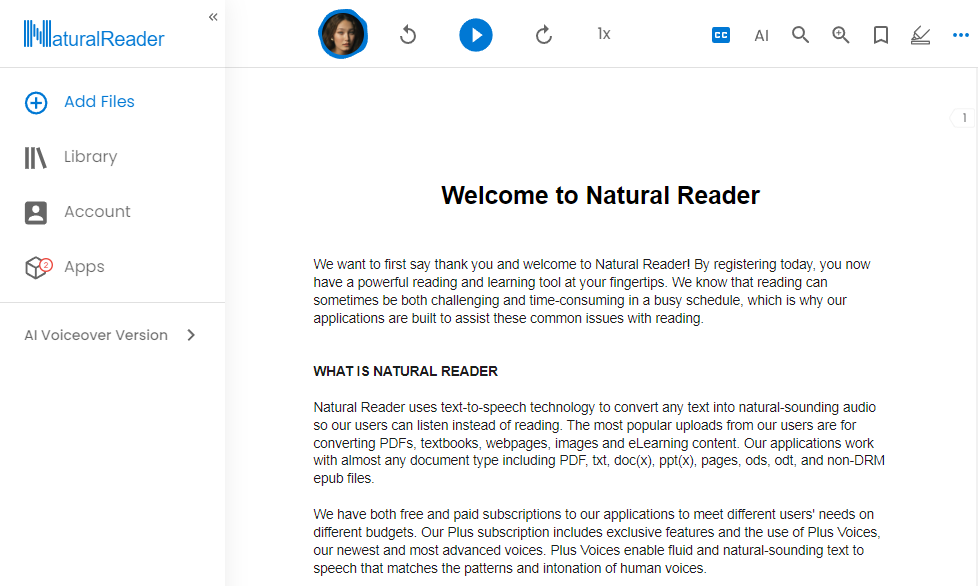Open more options three dots menu
This screenshot has height=586, width=978.
click(x=961, y=35)
